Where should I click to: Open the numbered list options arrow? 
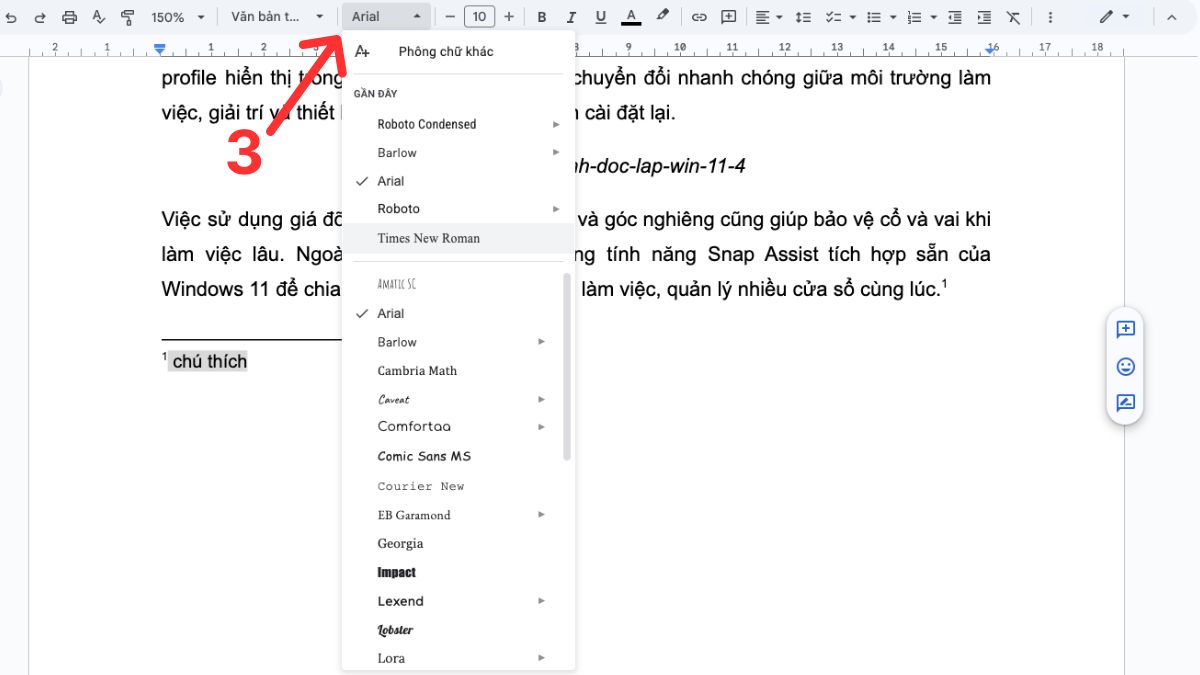[x=932, y=17]
